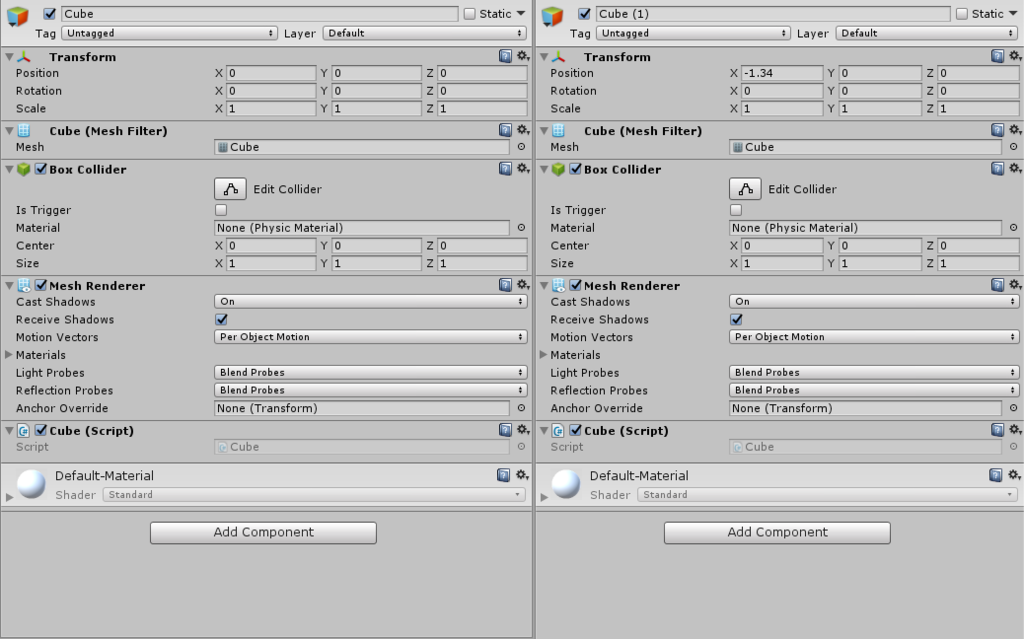This screenshot has height=639, width=1024.
Task: Click Edit Collider icon button in Cube (1) inspector
Action: tap(745, 189)
